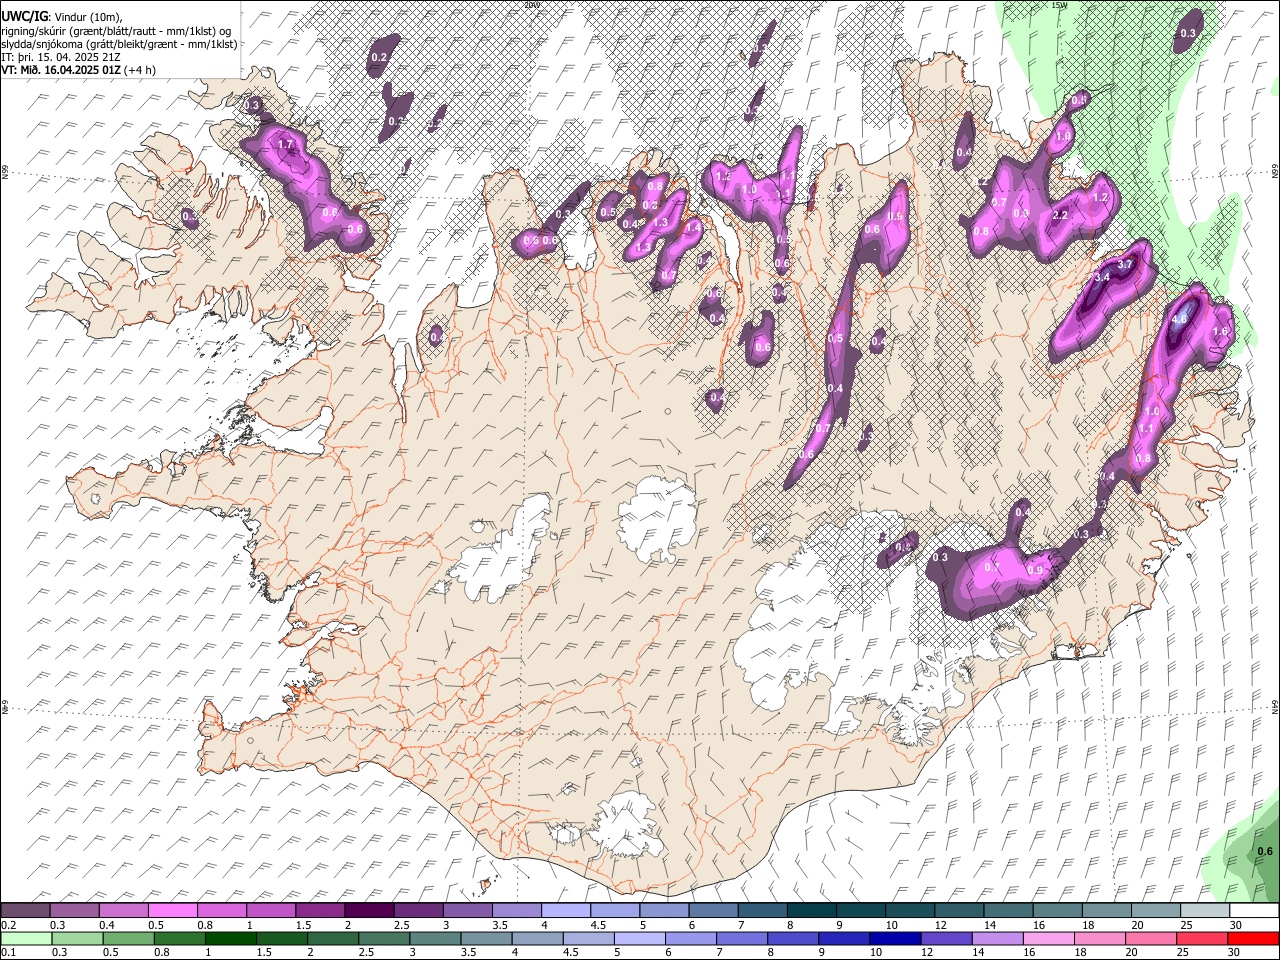This screenshot has height=960, width=1280.
Task: Click the upper legend swatch labeled 0.2
Action: pos(25,910)
